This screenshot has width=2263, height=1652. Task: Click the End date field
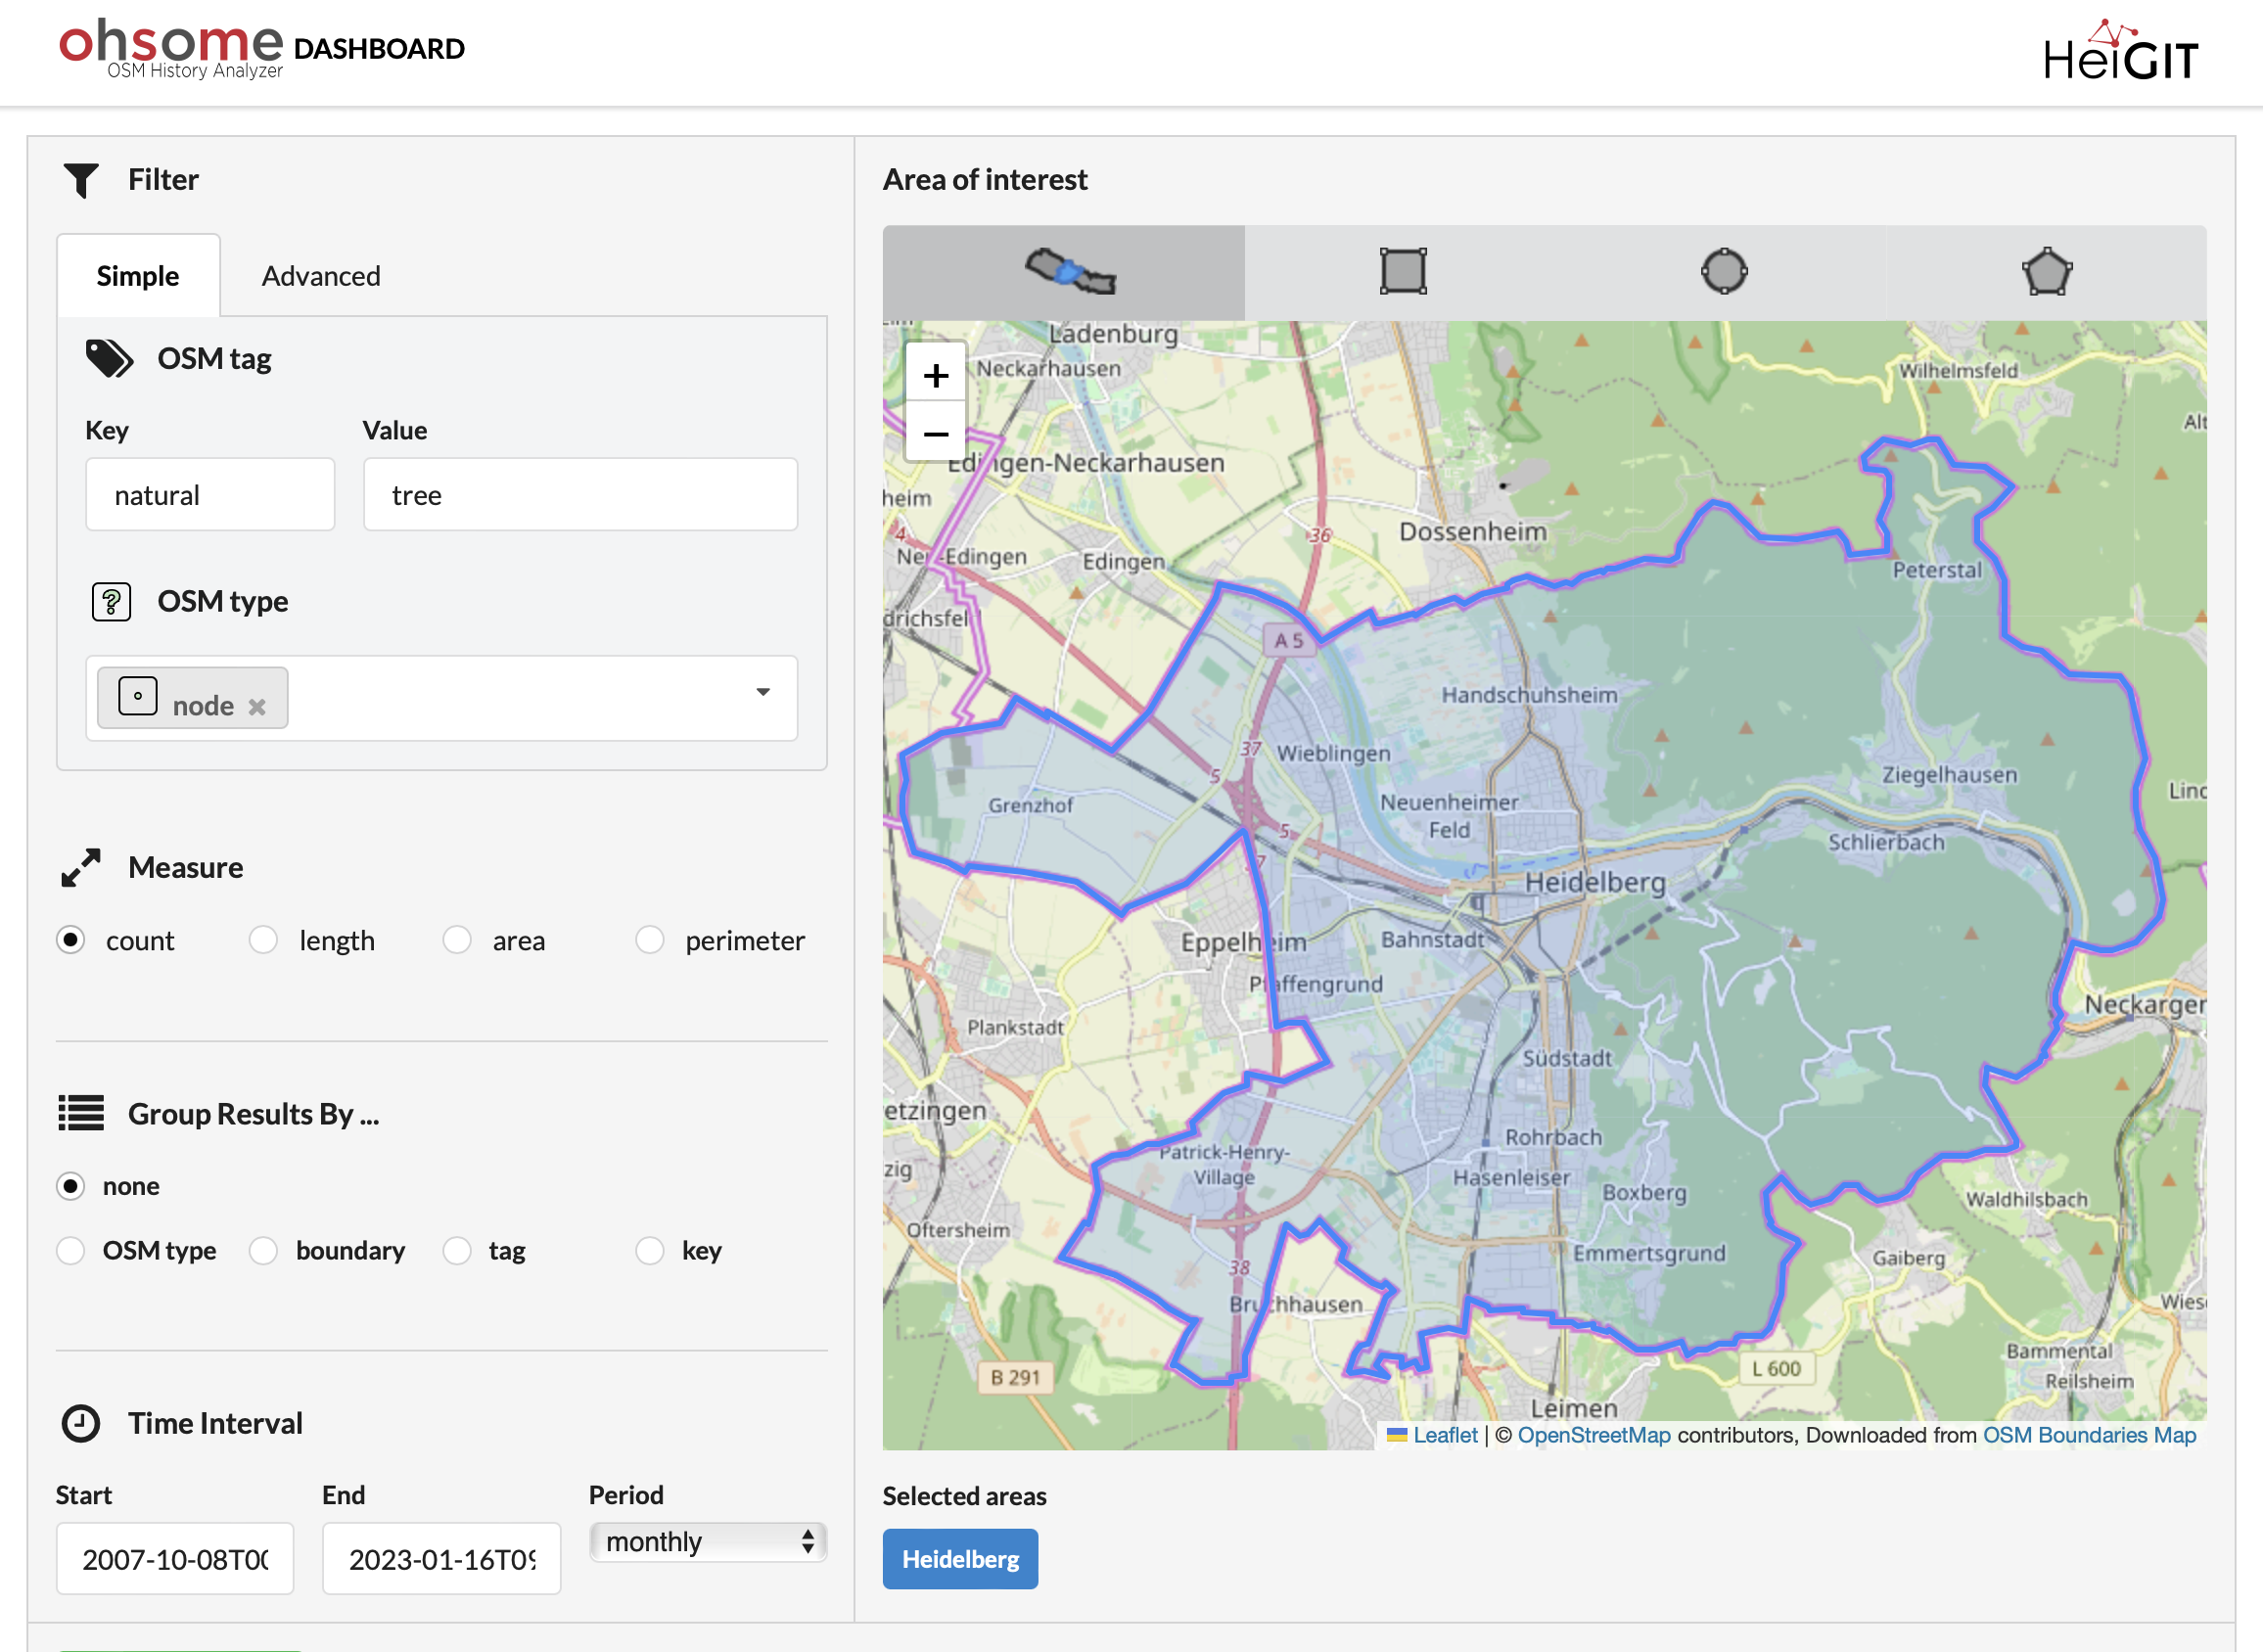[x=441, y=1559]
